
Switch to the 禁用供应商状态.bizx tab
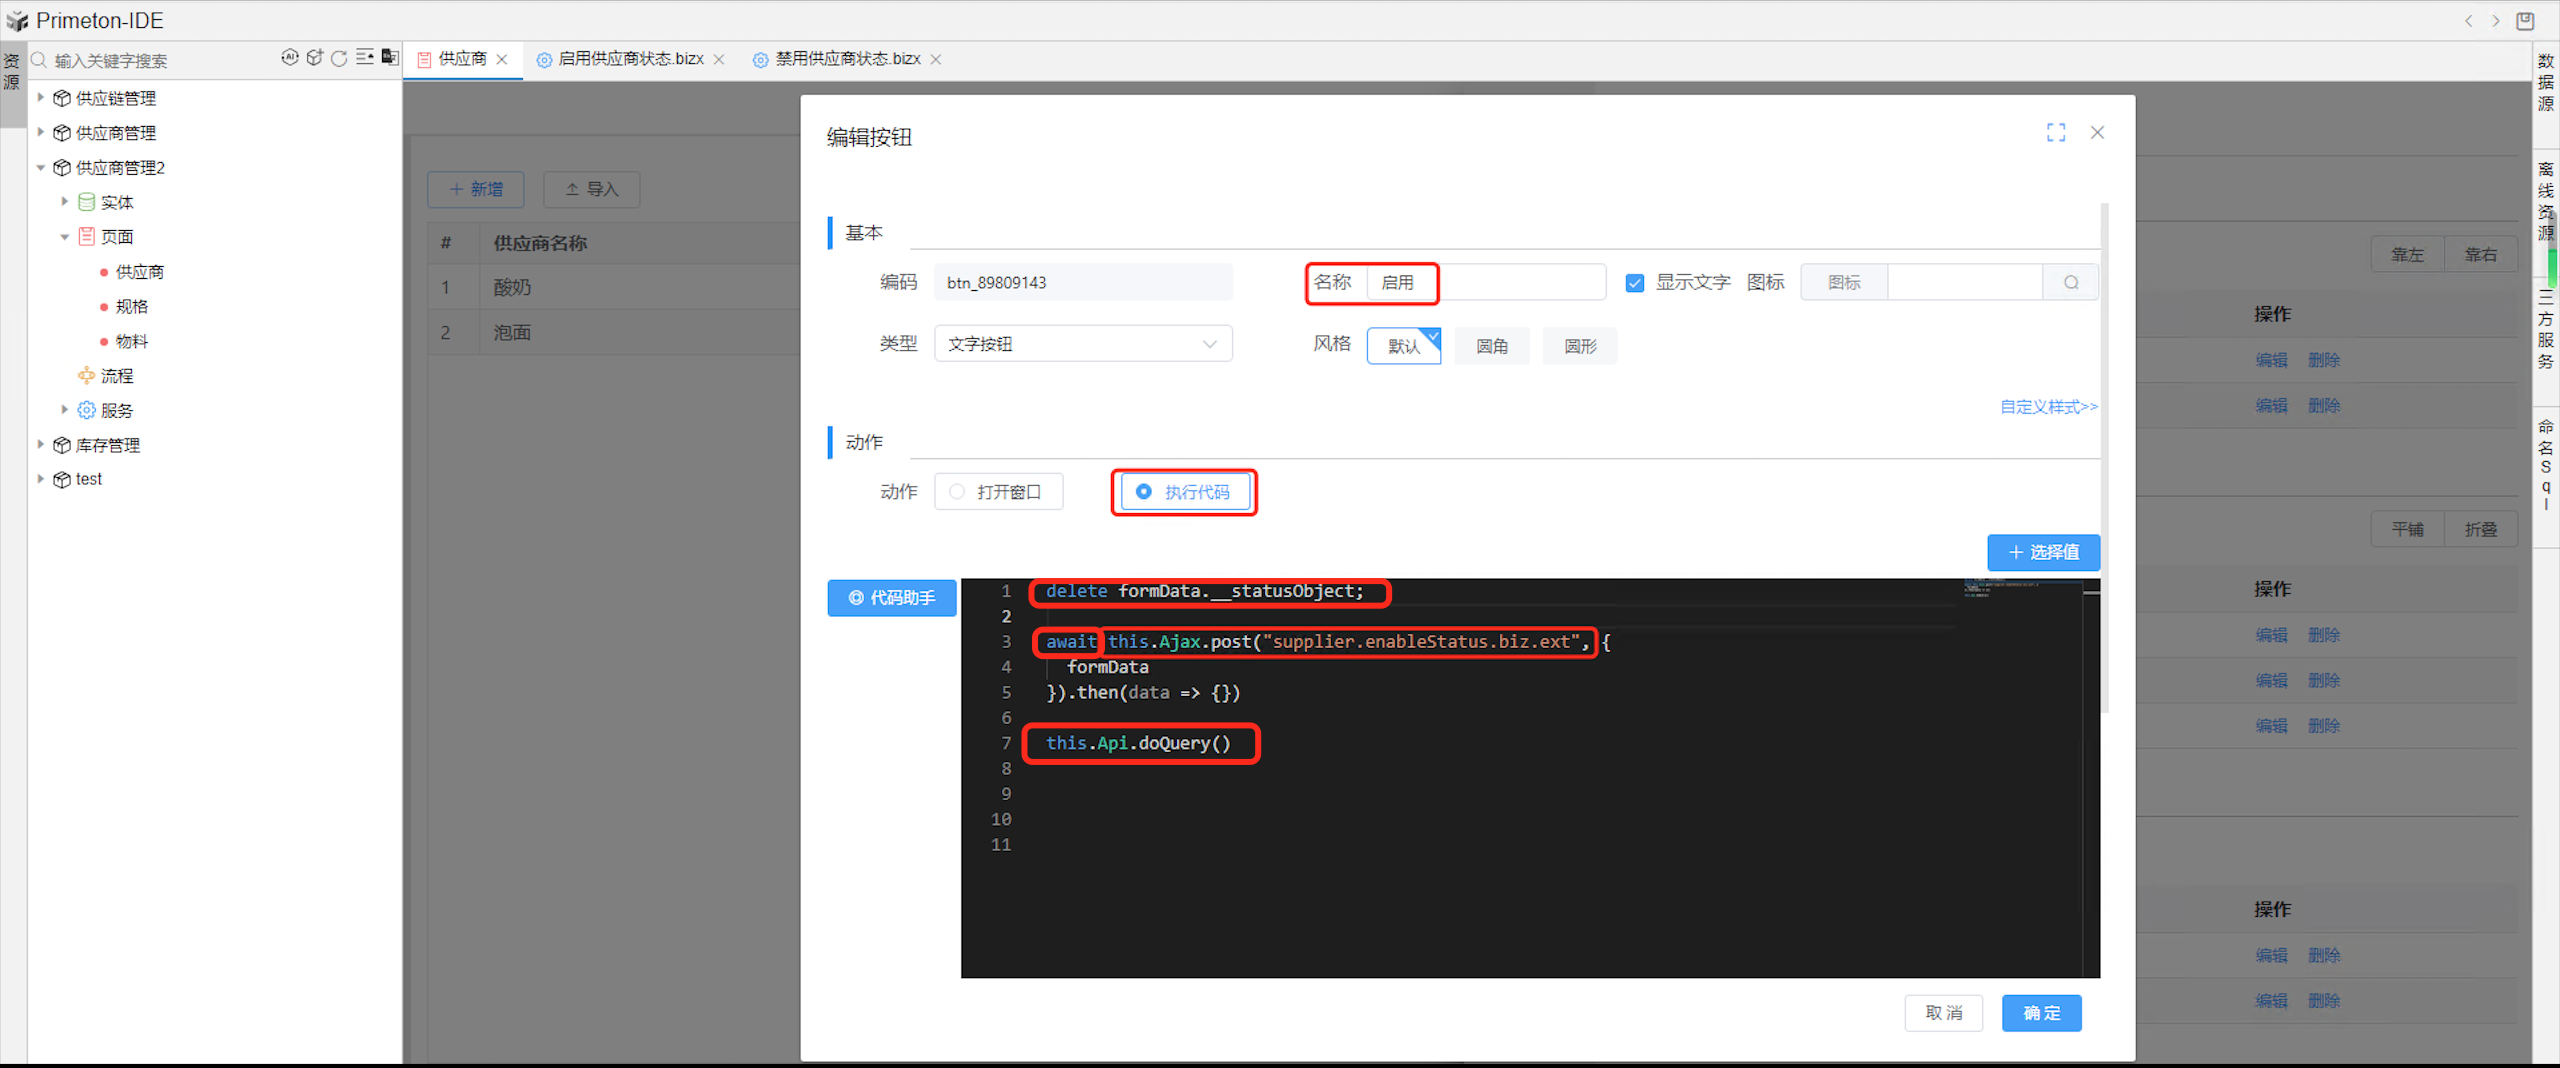pyautogui.click(x=847, y=59)
